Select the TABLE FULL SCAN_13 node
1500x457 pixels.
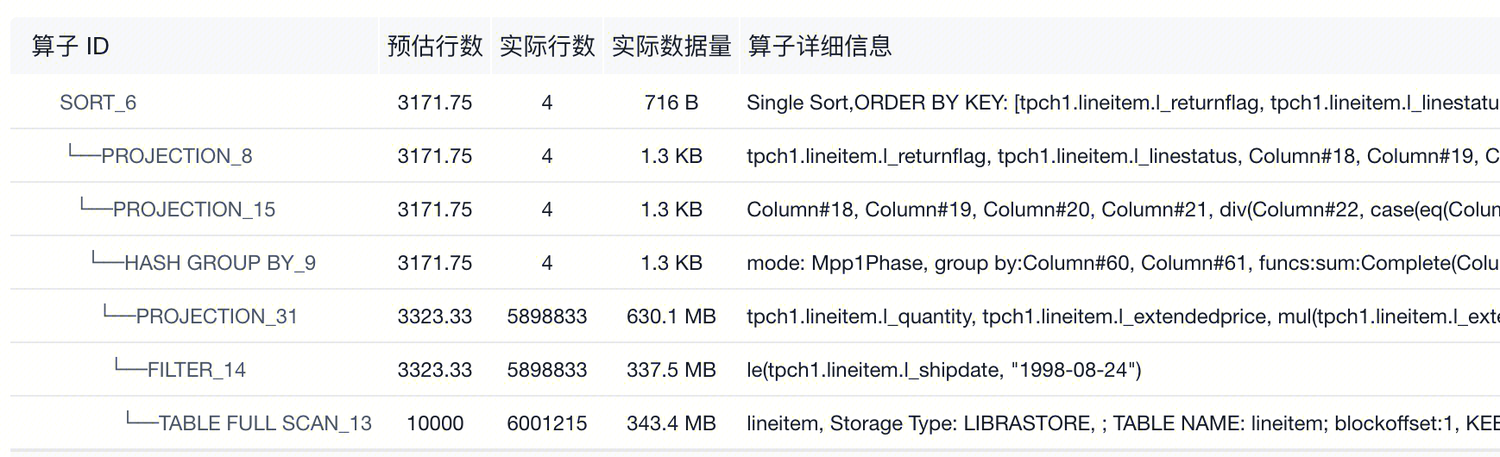pyautogui.click(x=265, y=424)
